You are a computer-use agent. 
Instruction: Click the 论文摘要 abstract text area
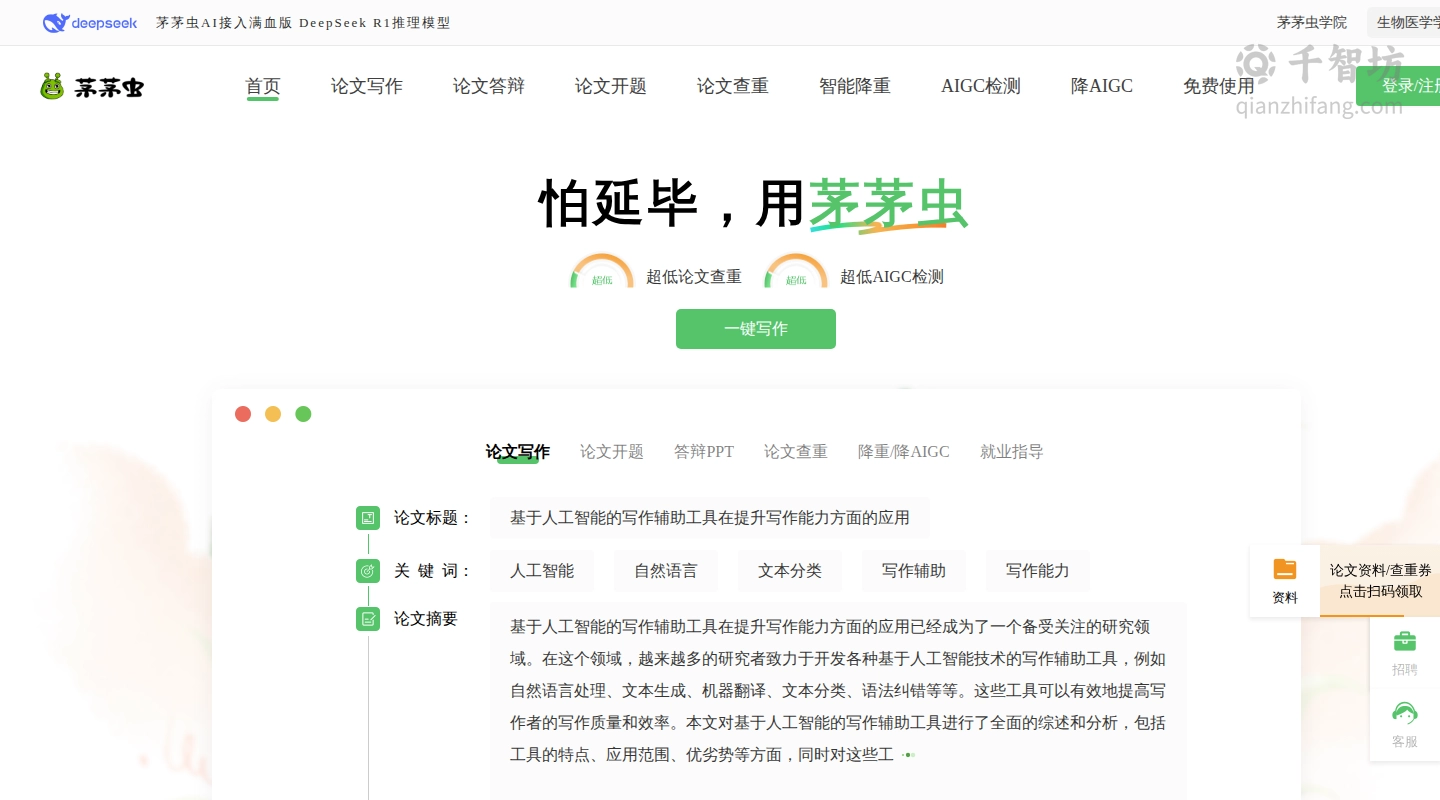[x=838, y=701]
